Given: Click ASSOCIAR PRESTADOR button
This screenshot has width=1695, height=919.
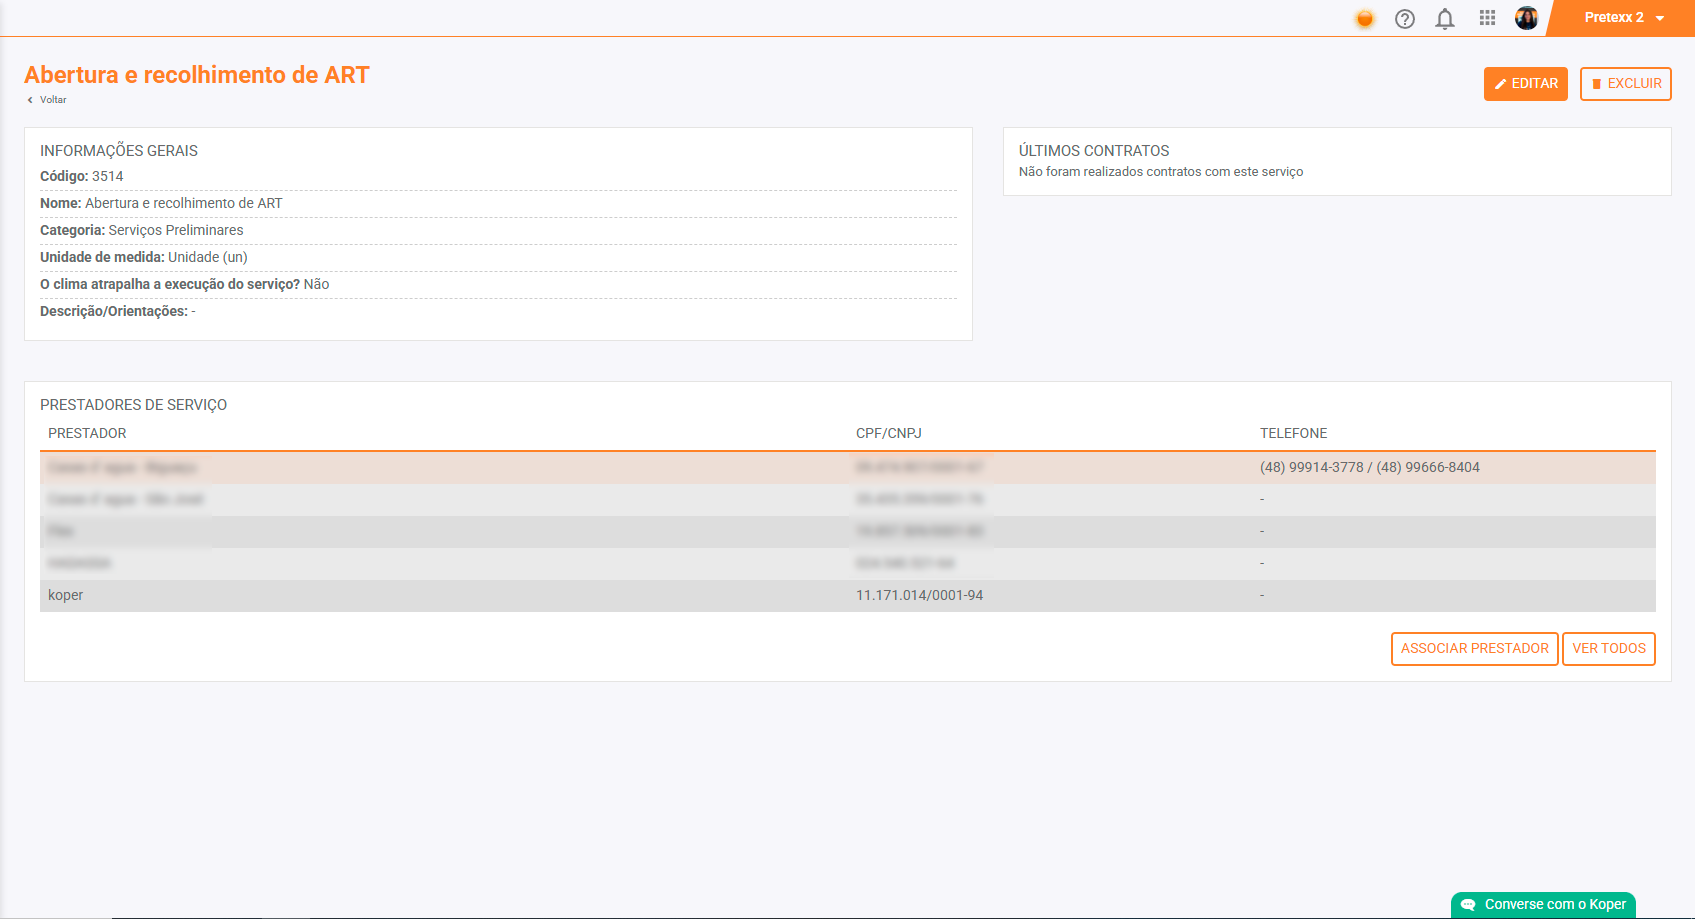Looking at the screenshot, I should [1474, 649].
